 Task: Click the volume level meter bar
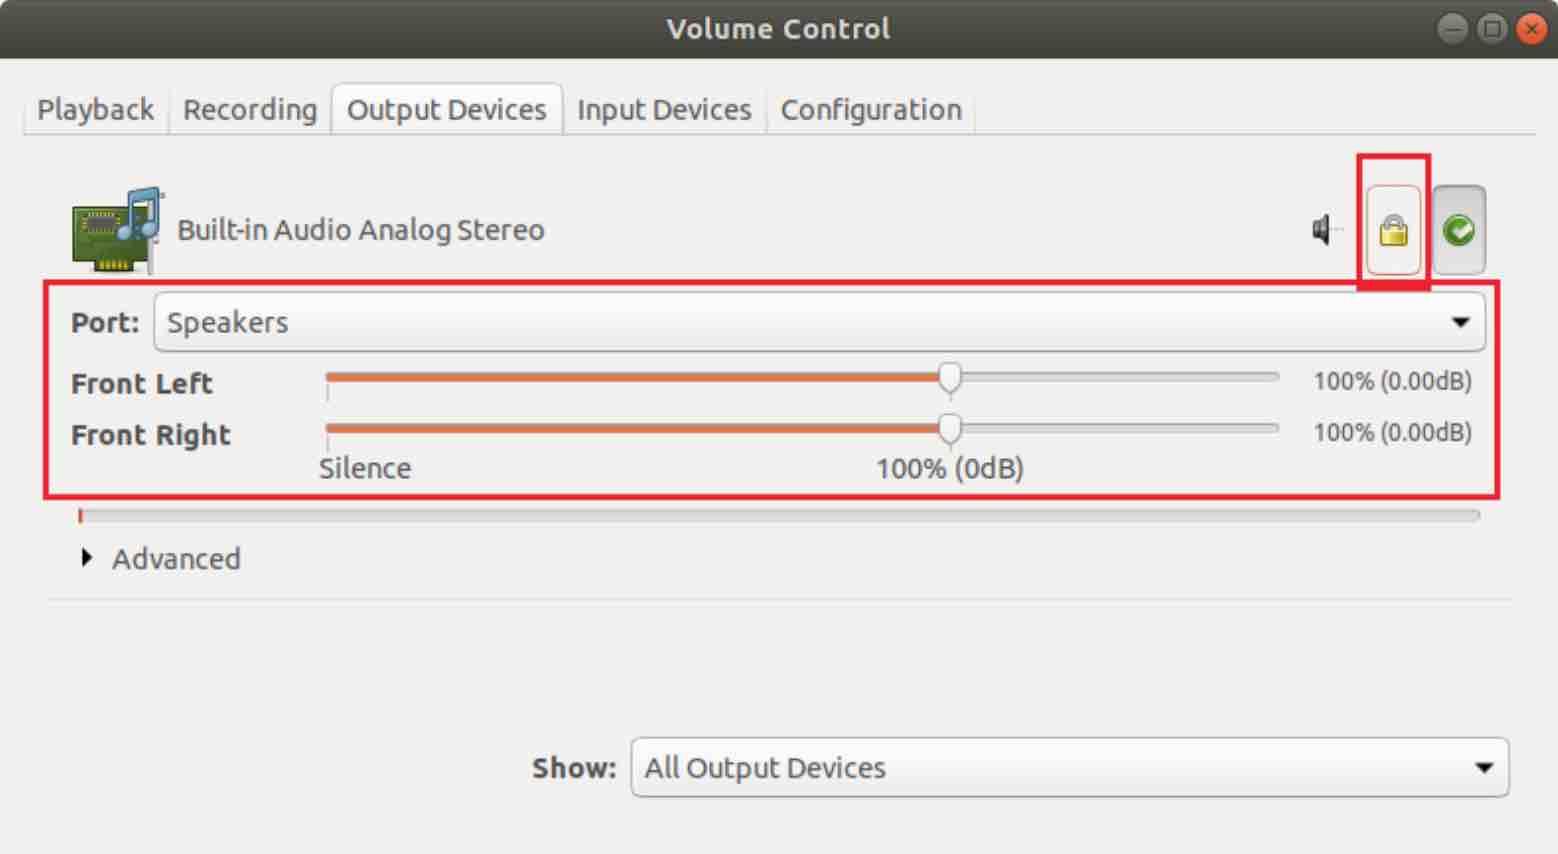pyautogui.click(x=779, y=516)
